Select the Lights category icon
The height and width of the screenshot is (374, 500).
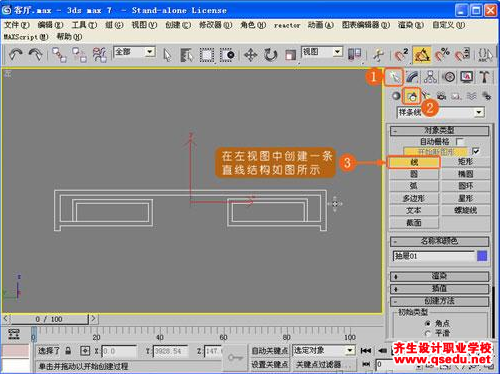[426, 96]
